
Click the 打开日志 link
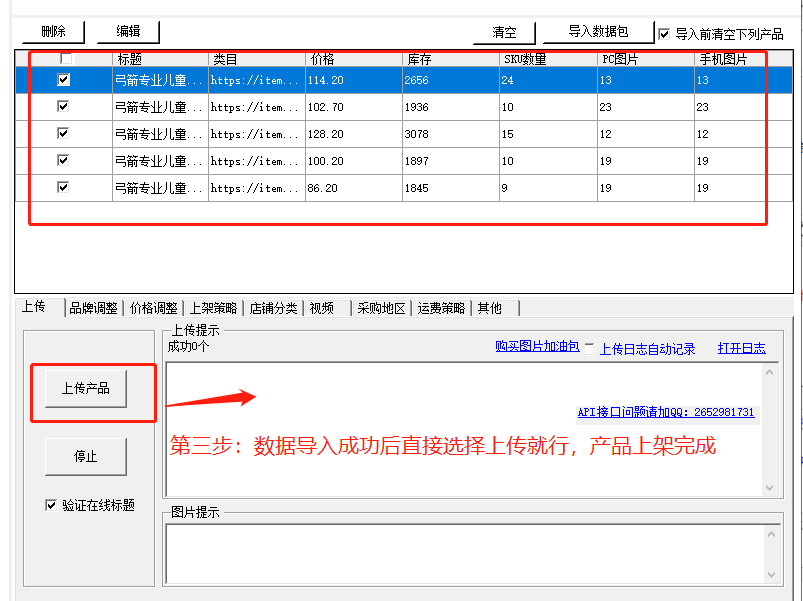pyautogui.click(x=742, y=349)
